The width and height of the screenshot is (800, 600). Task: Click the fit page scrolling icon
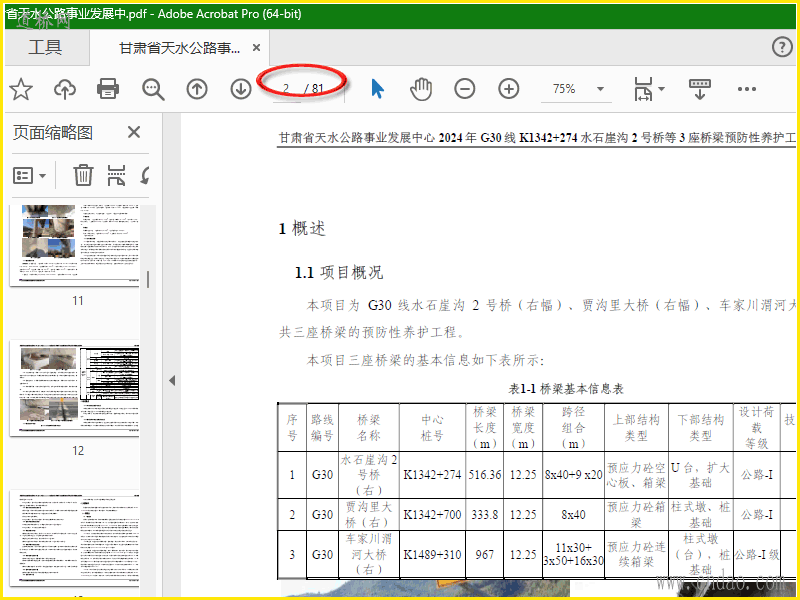(x=643, y=89)
